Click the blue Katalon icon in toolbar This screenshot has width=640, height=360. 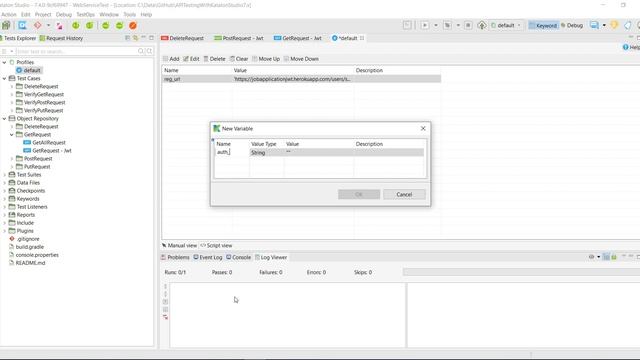click(x=22, y=25)
